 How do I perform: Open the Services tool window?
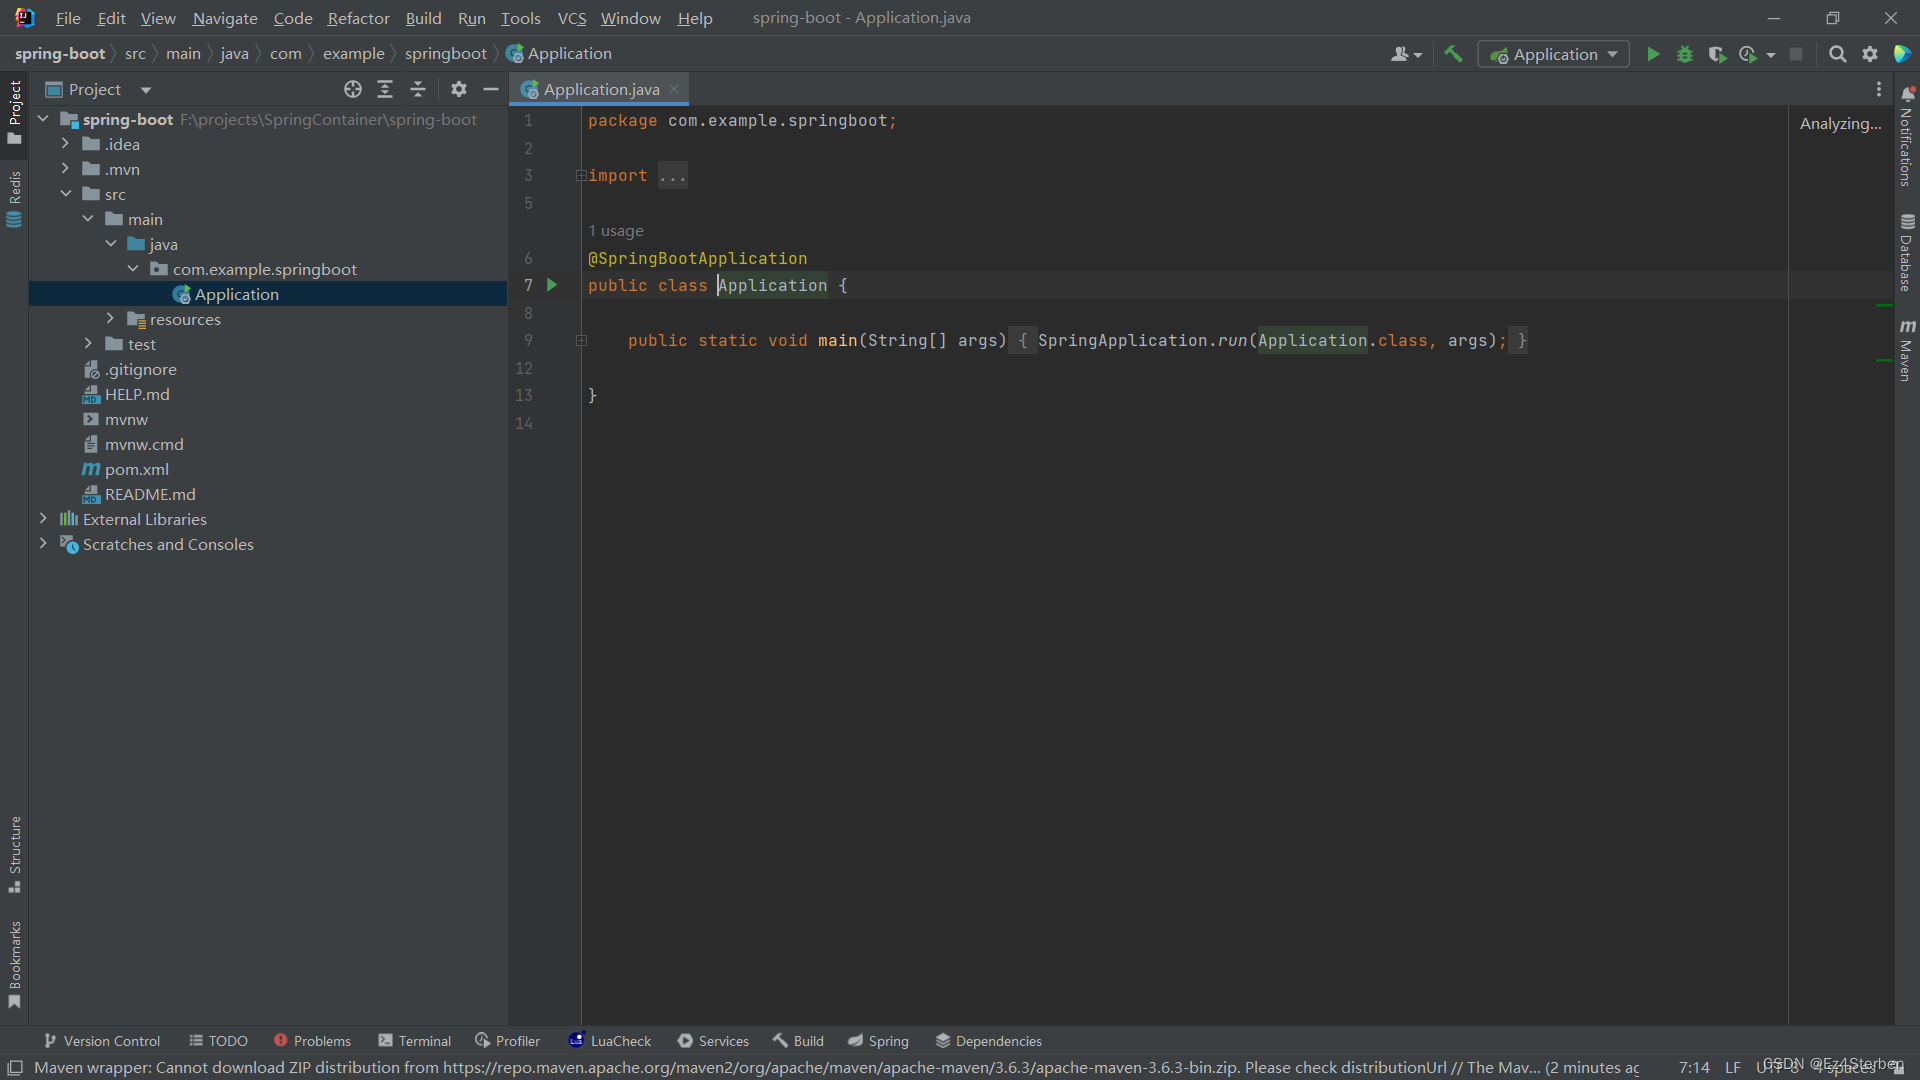(x=713, y=1041)
